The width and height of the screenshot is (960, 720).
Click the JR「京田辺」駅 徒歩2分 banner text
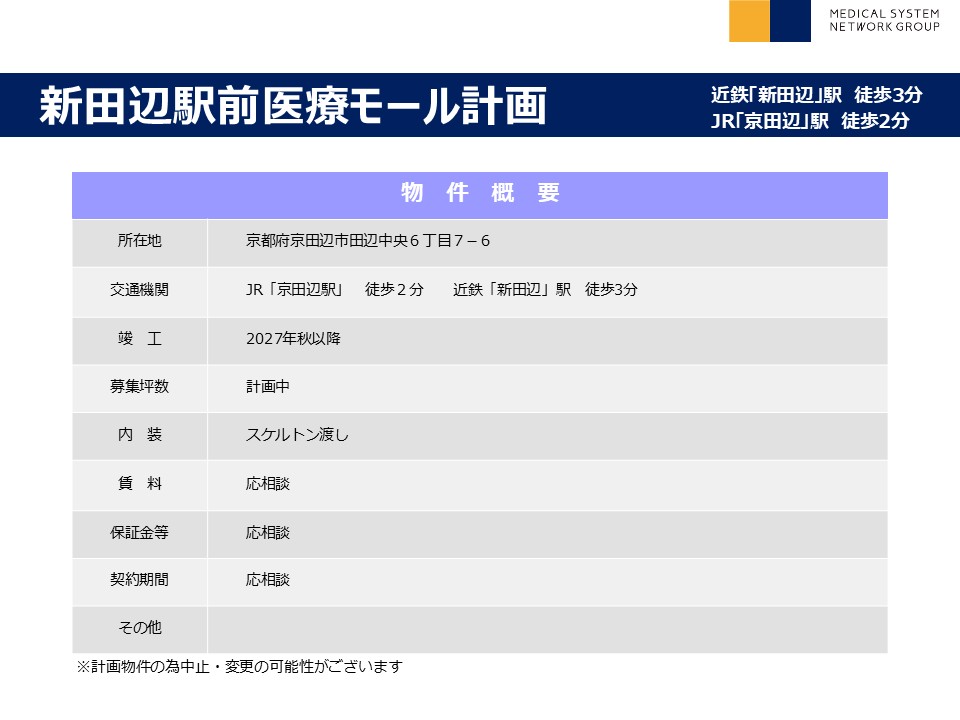(x=810, y=122)
